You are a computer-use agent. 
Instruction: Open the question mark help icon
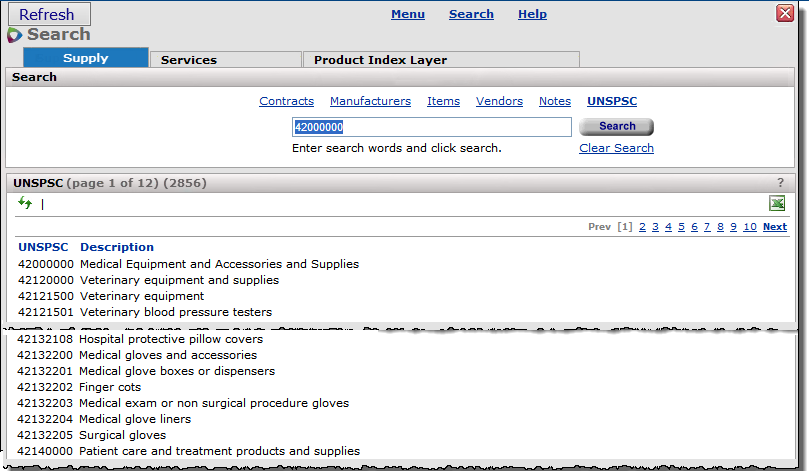pos(780,183)
